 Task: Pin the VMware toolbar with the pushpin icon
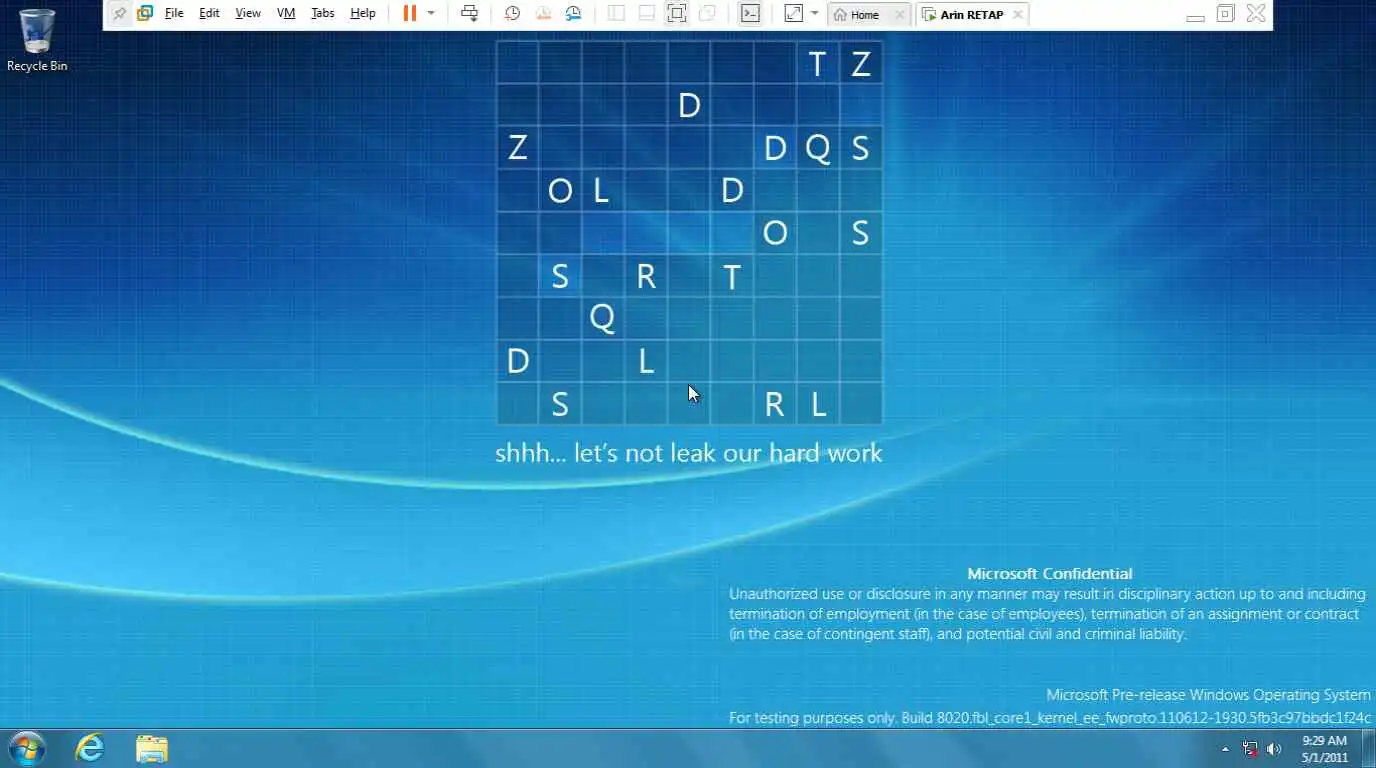(120, 14)
